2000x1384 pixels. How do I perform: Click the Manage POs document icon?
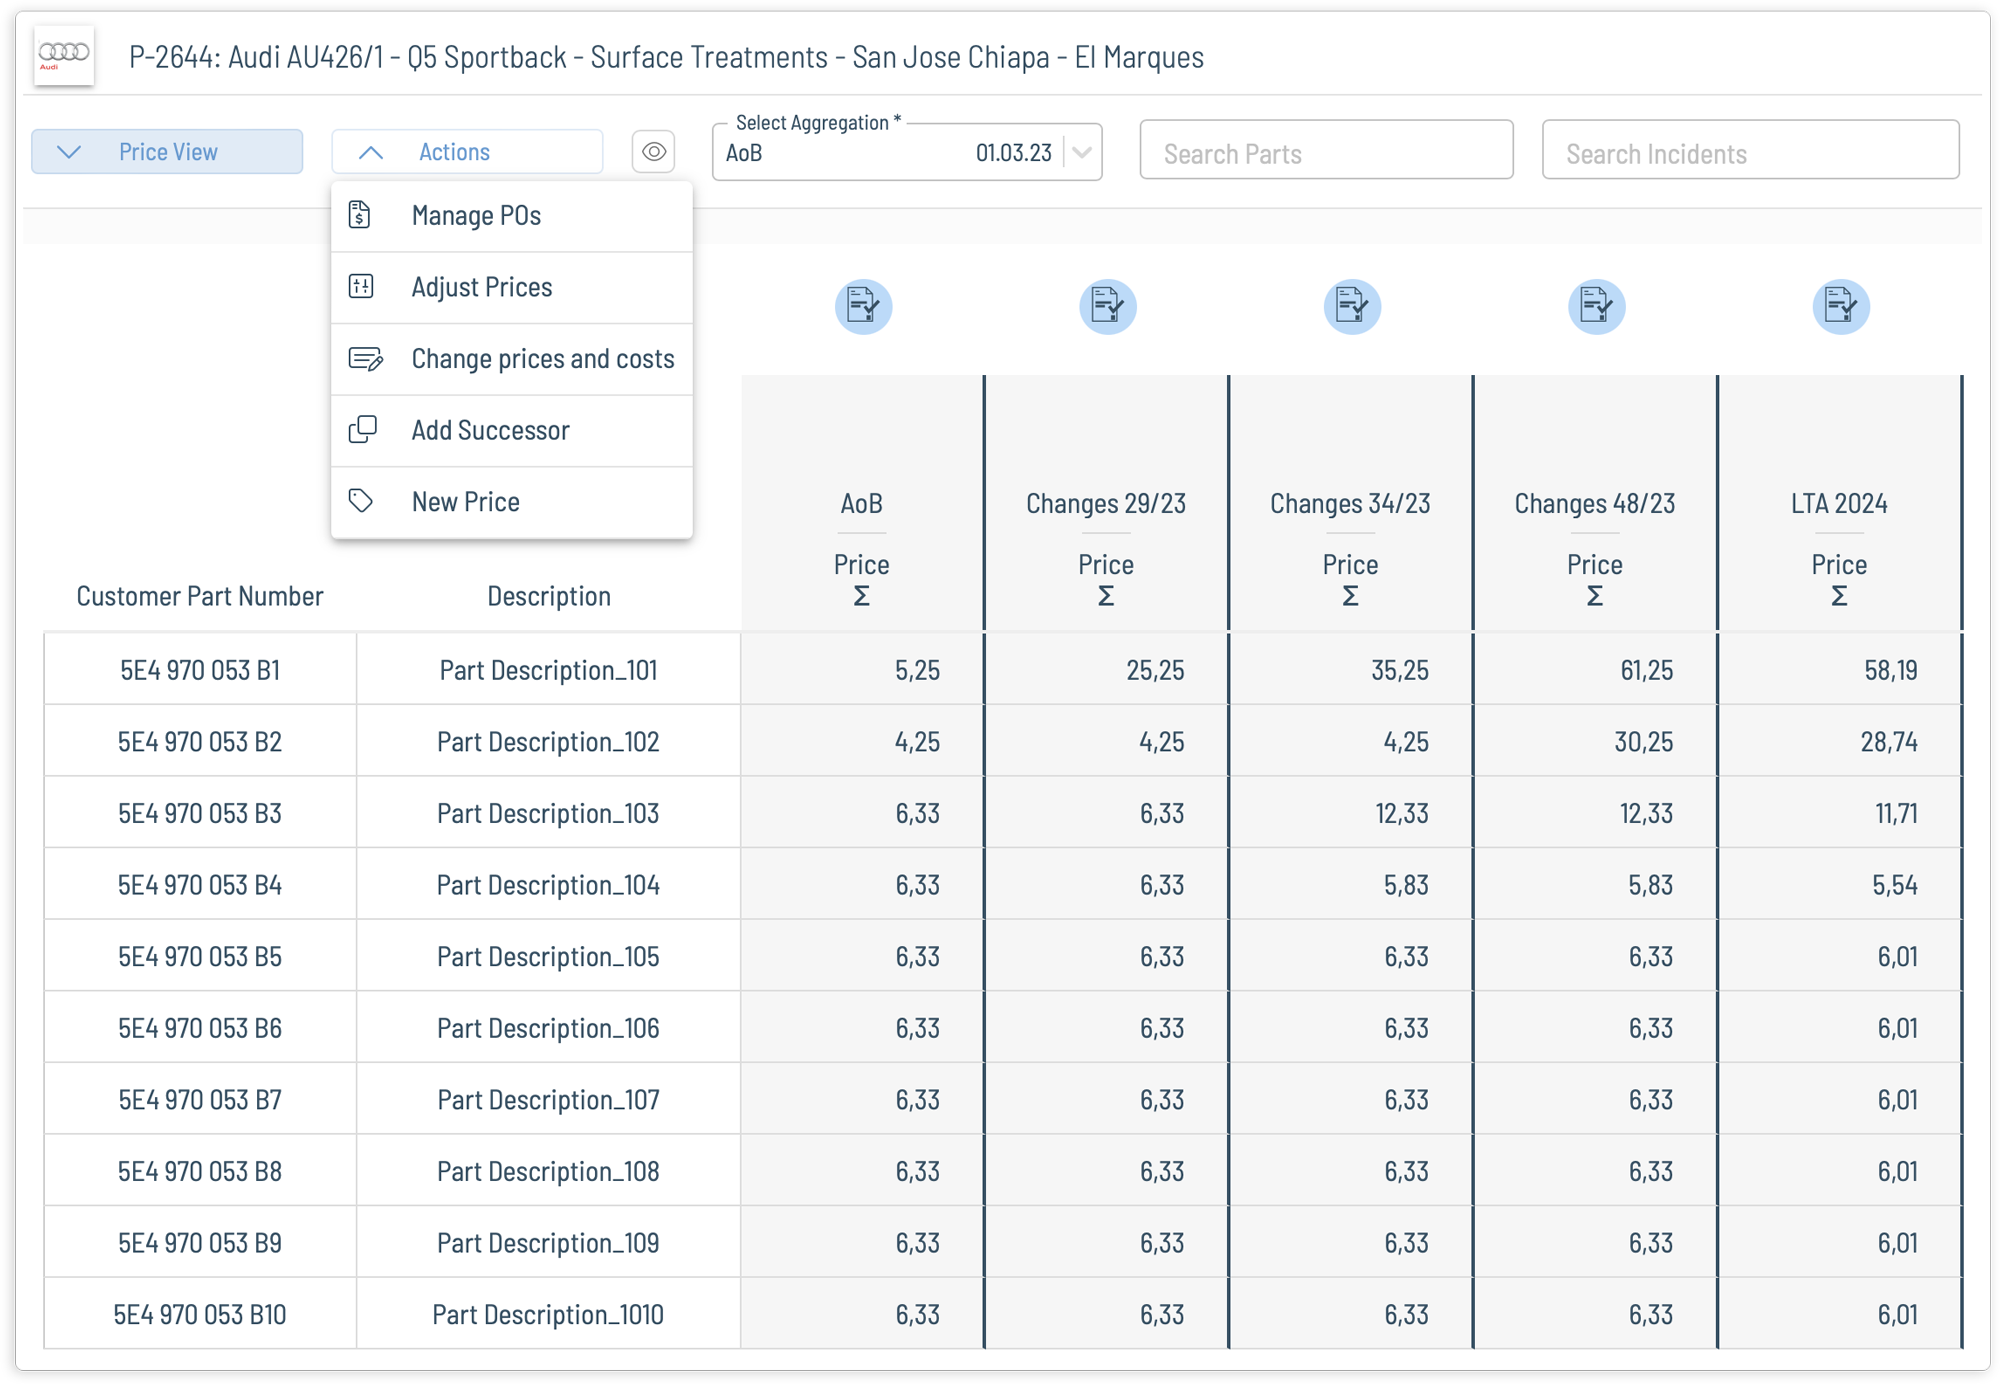click(x=360, y=215)
